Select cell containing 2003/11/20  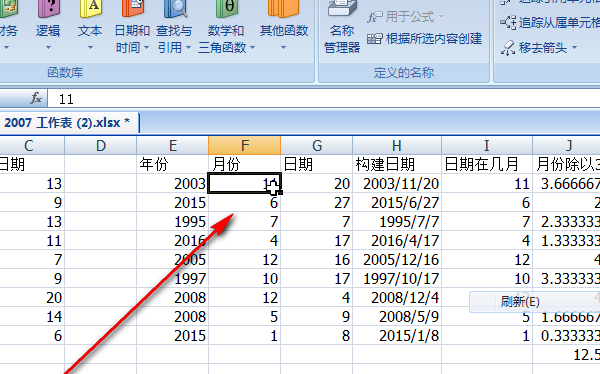(397, 183)
